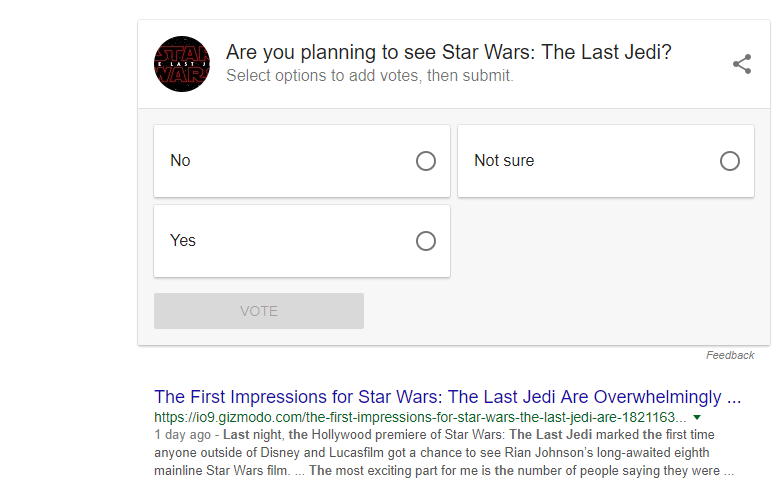
Task: Select the "Not sure" radio button
Action: coord(730,161)
